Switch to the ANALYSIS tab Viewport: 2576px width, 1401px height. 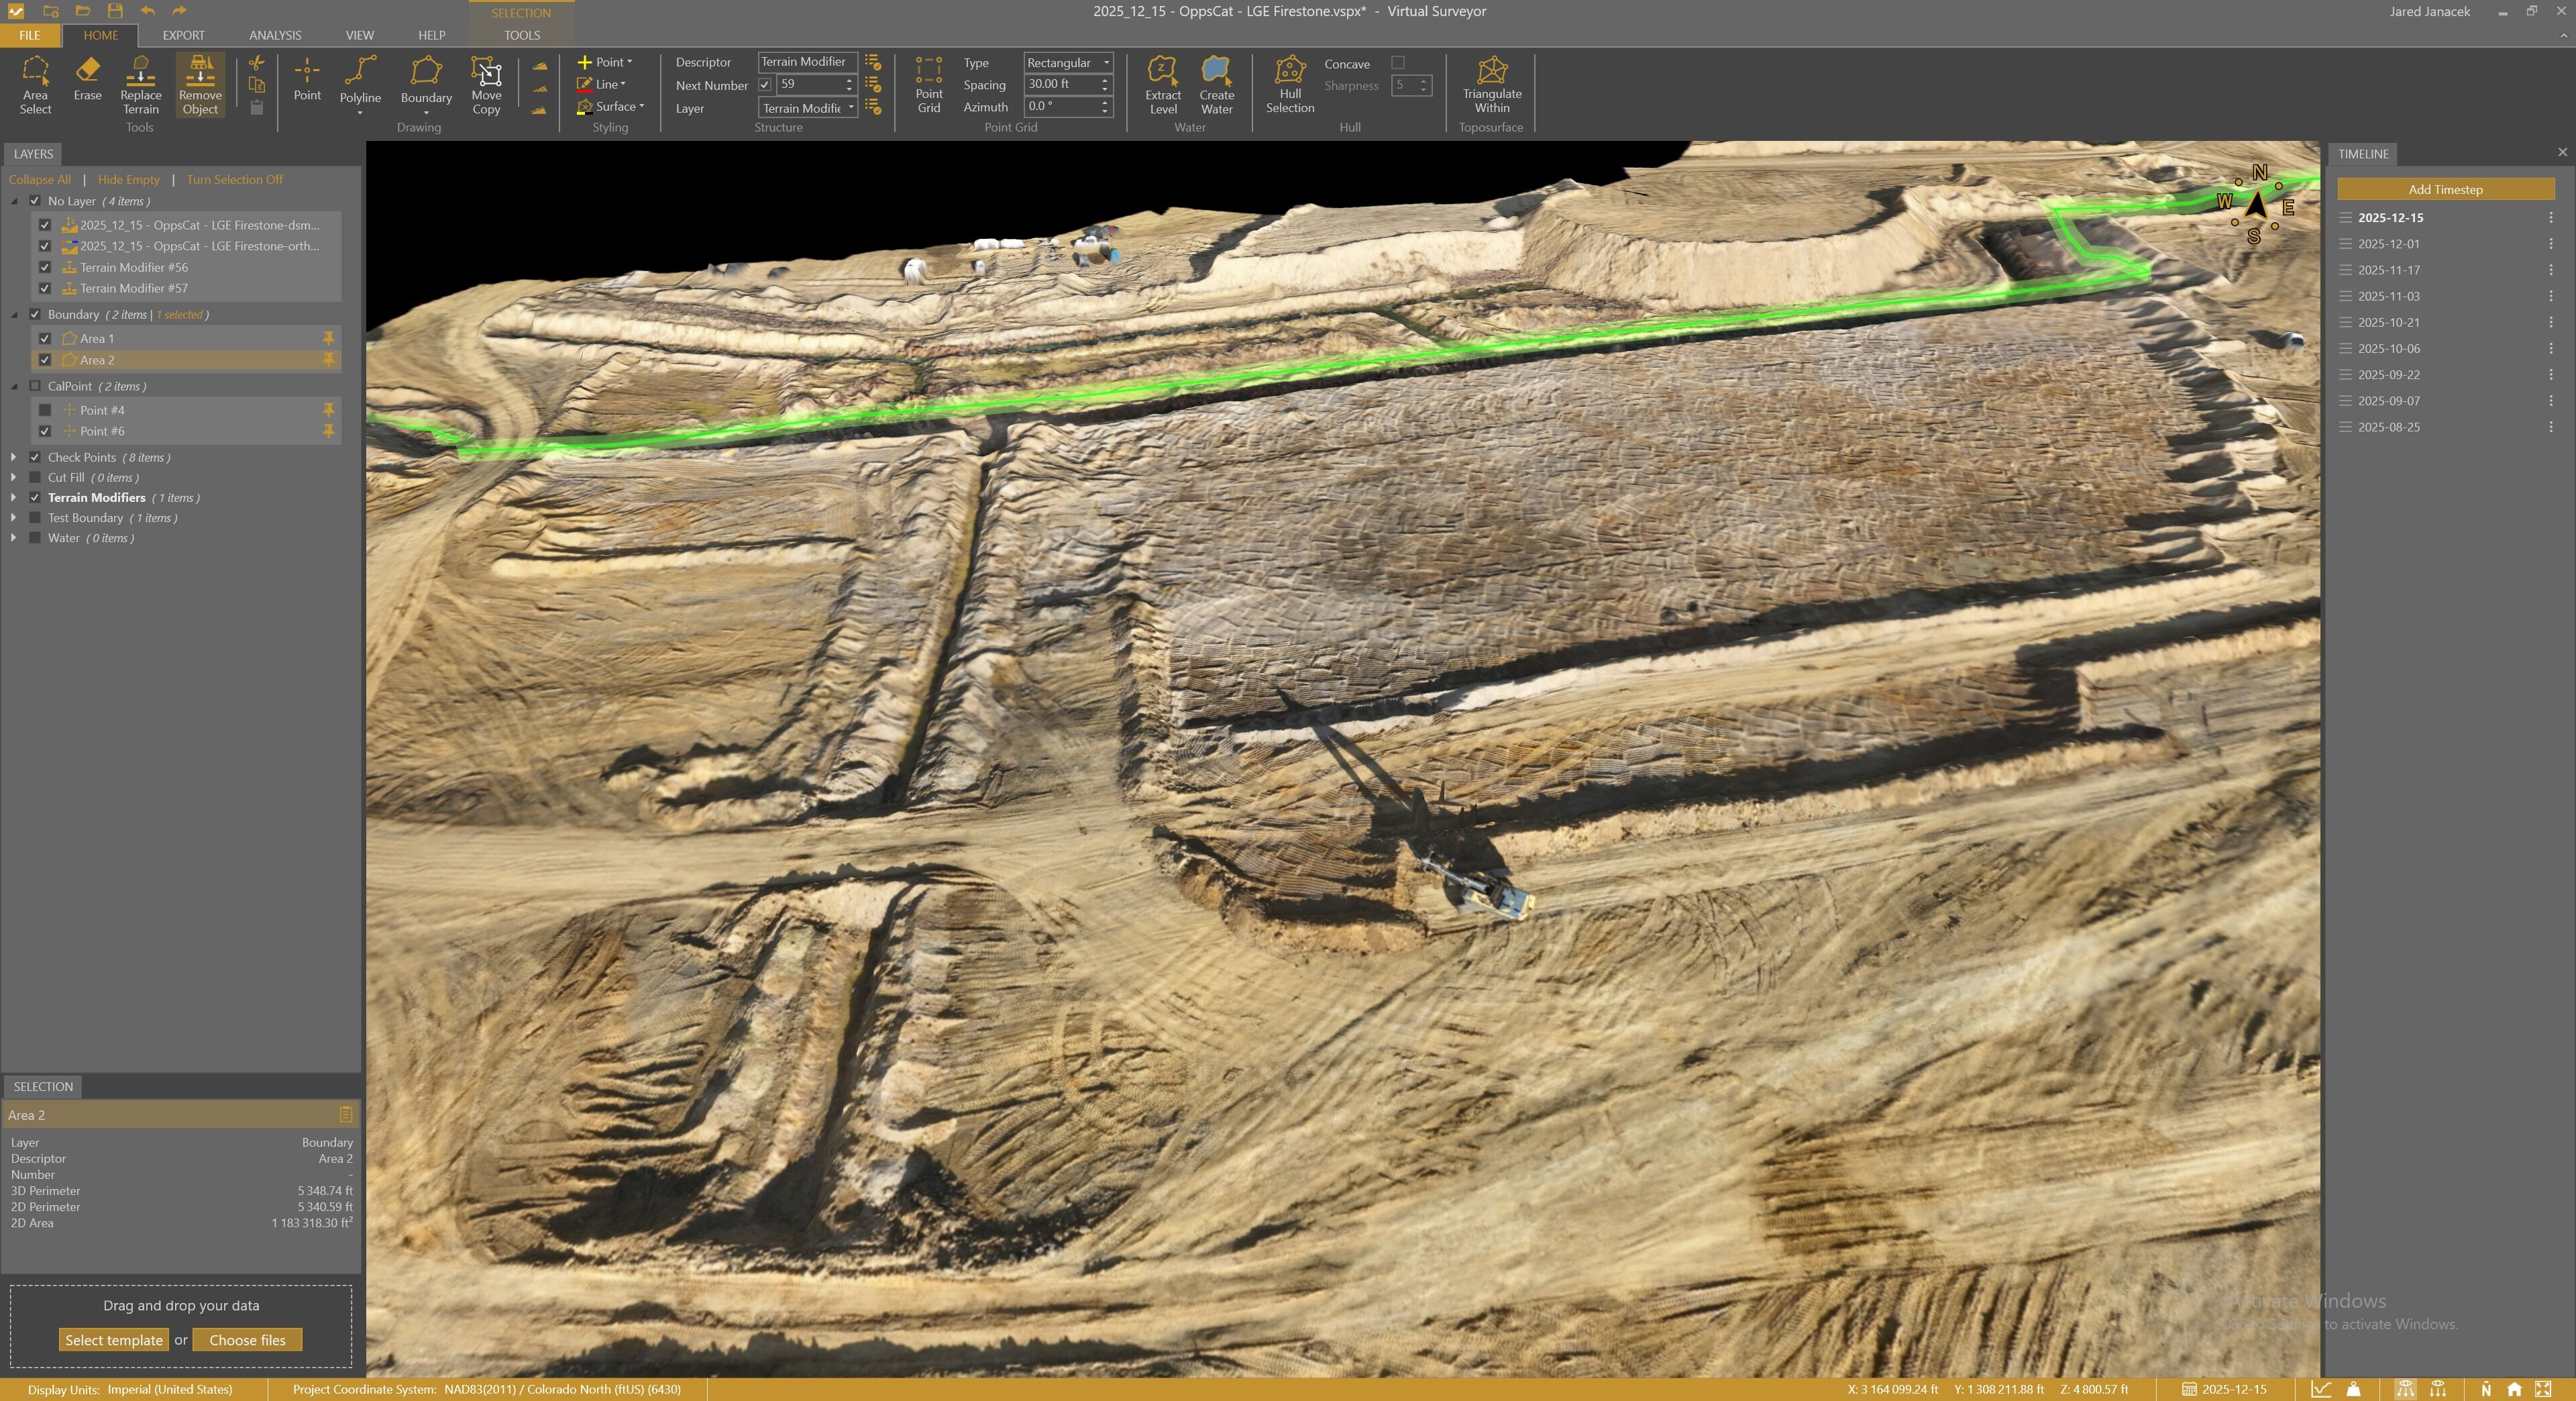[275, 35]
